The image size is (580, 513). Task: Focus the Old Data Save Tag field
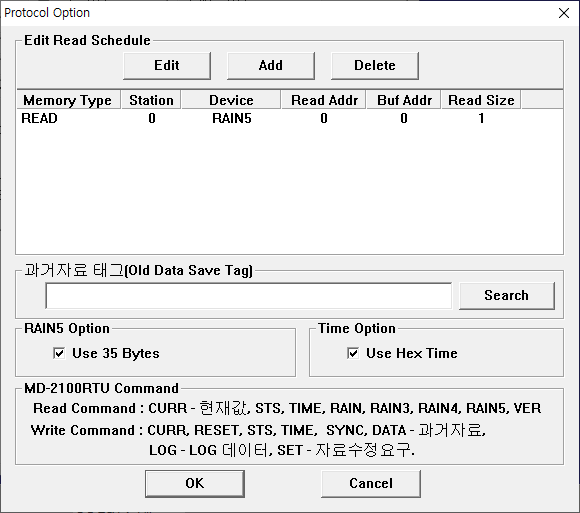[x=249, y=296]
